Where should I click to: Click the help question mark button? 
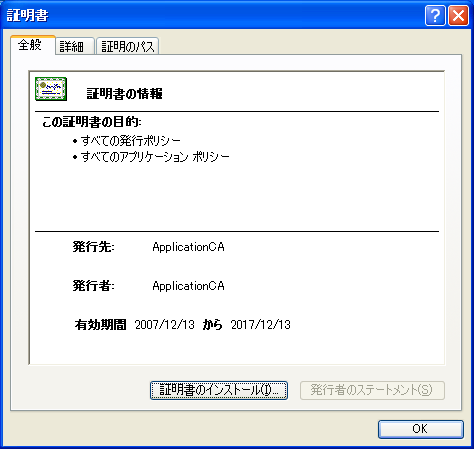click(x=435, y=15)
